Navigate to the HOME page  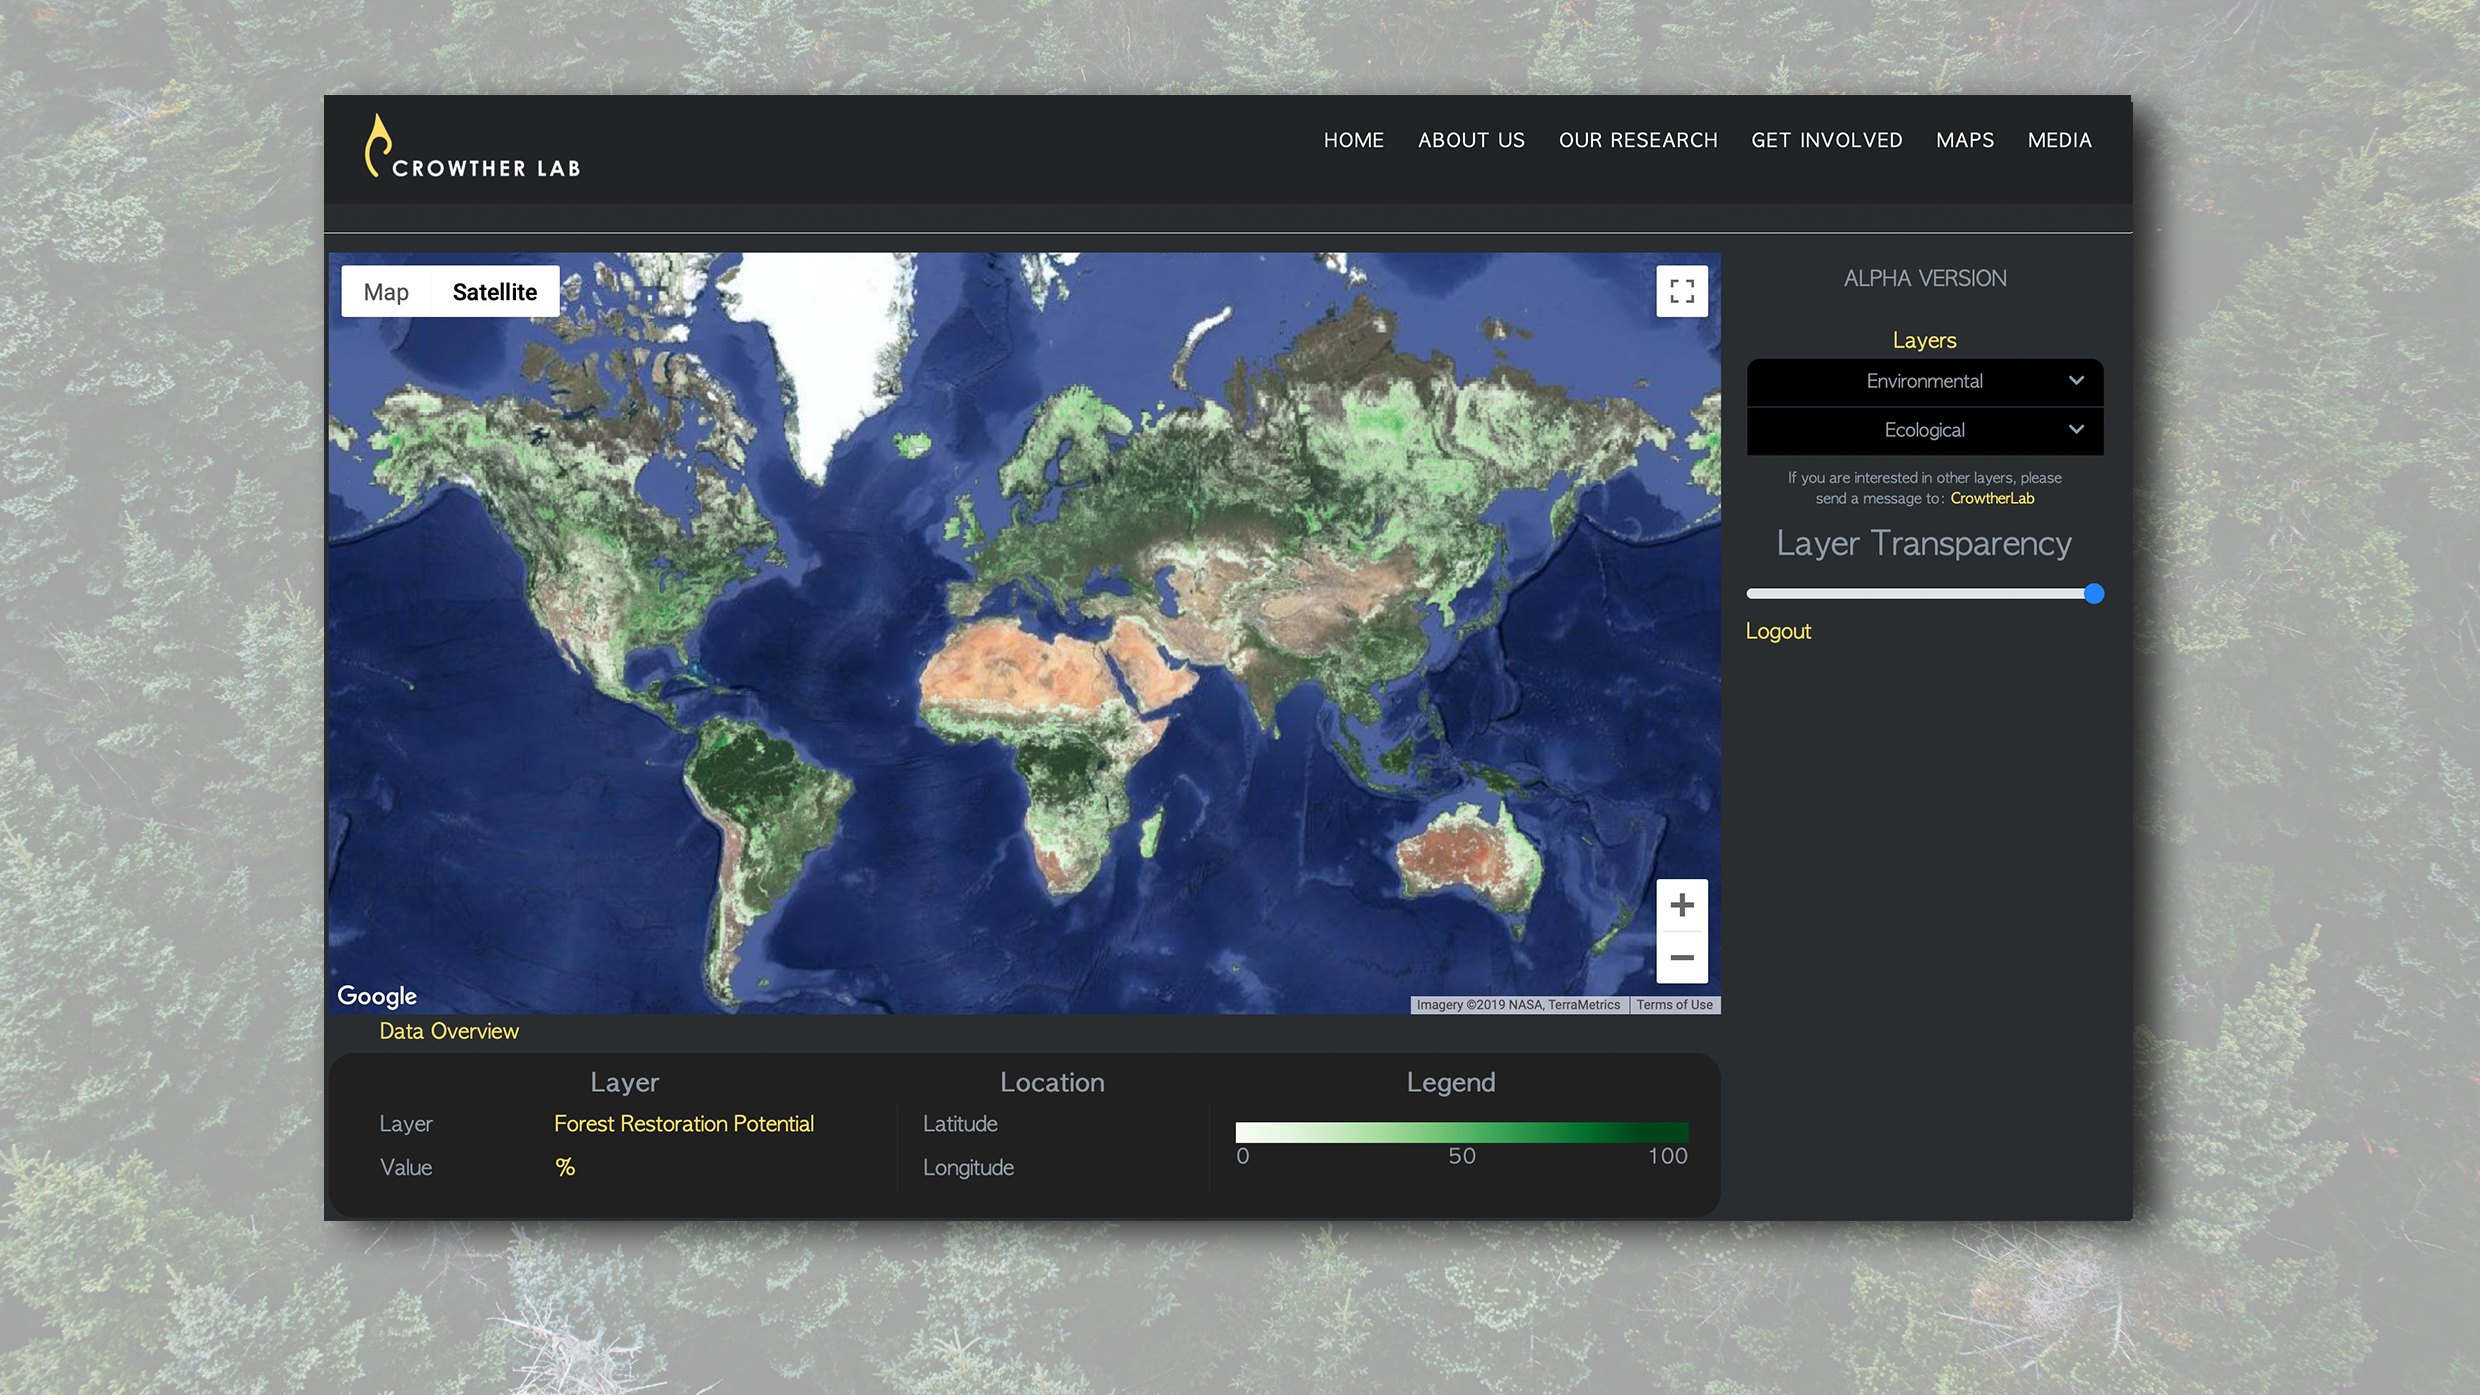(1353, 140)
